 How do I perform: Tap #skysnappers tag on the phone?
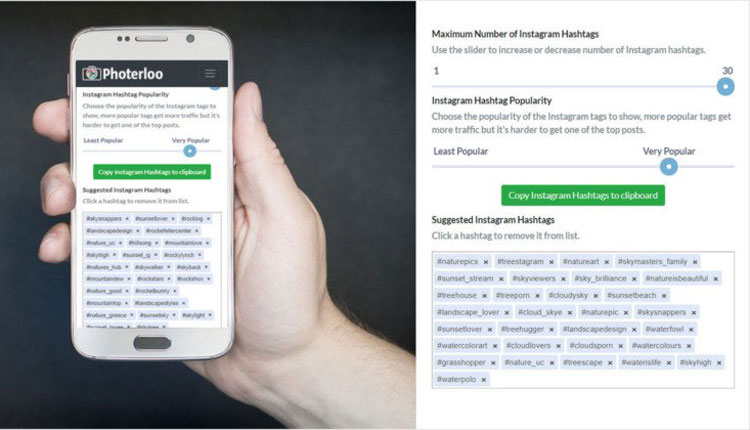(x=108, y=219)
